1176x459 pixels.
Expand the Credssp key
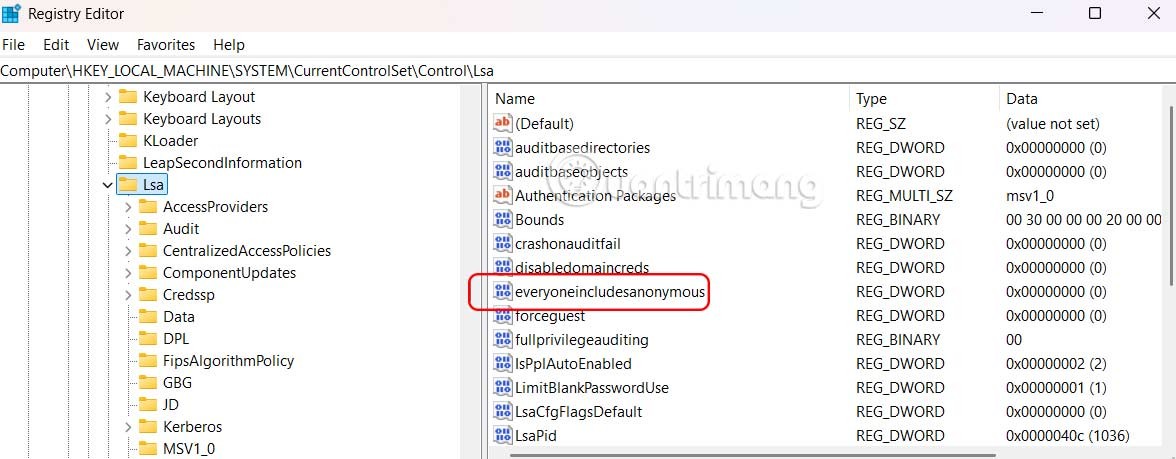pos(128,295)
